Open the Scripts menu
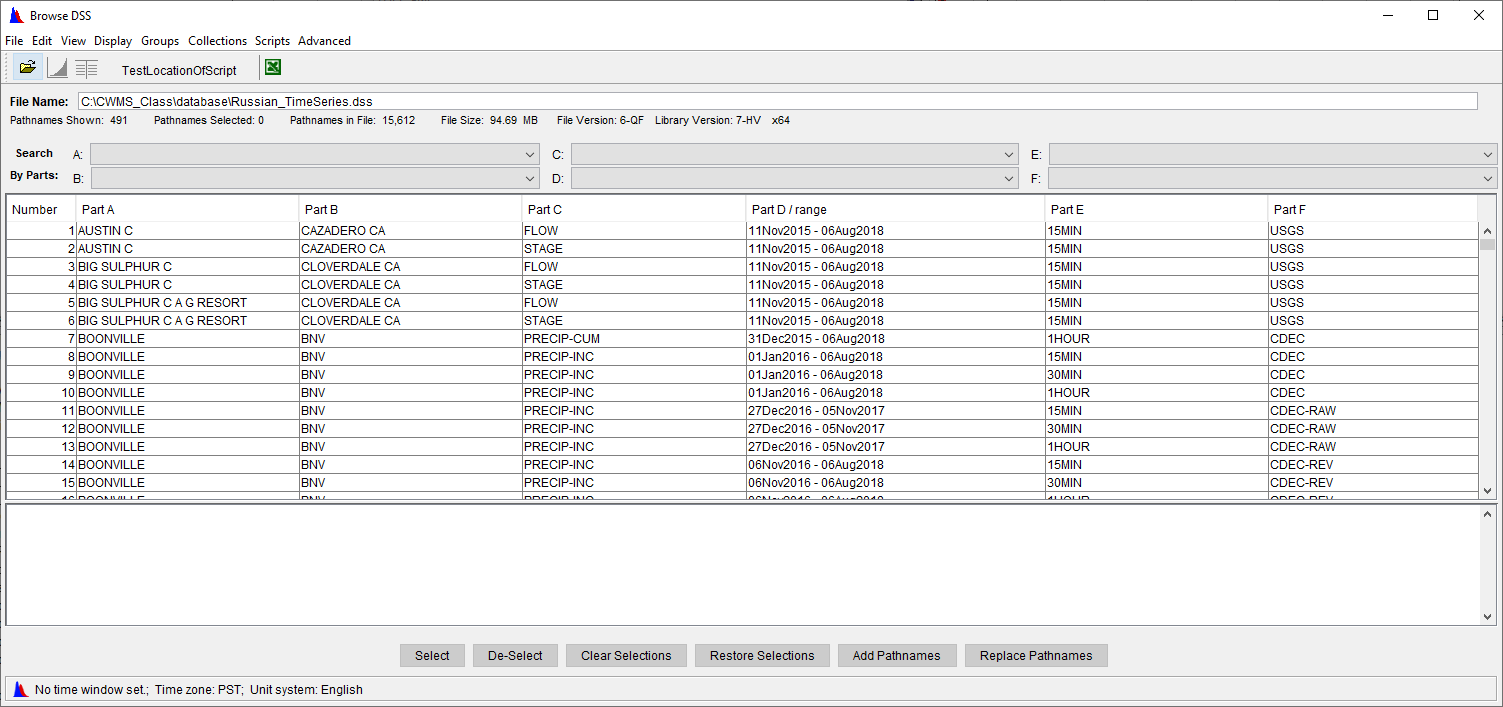Image resolution: width=1503 pixels, height=707 pixels. 272,41
